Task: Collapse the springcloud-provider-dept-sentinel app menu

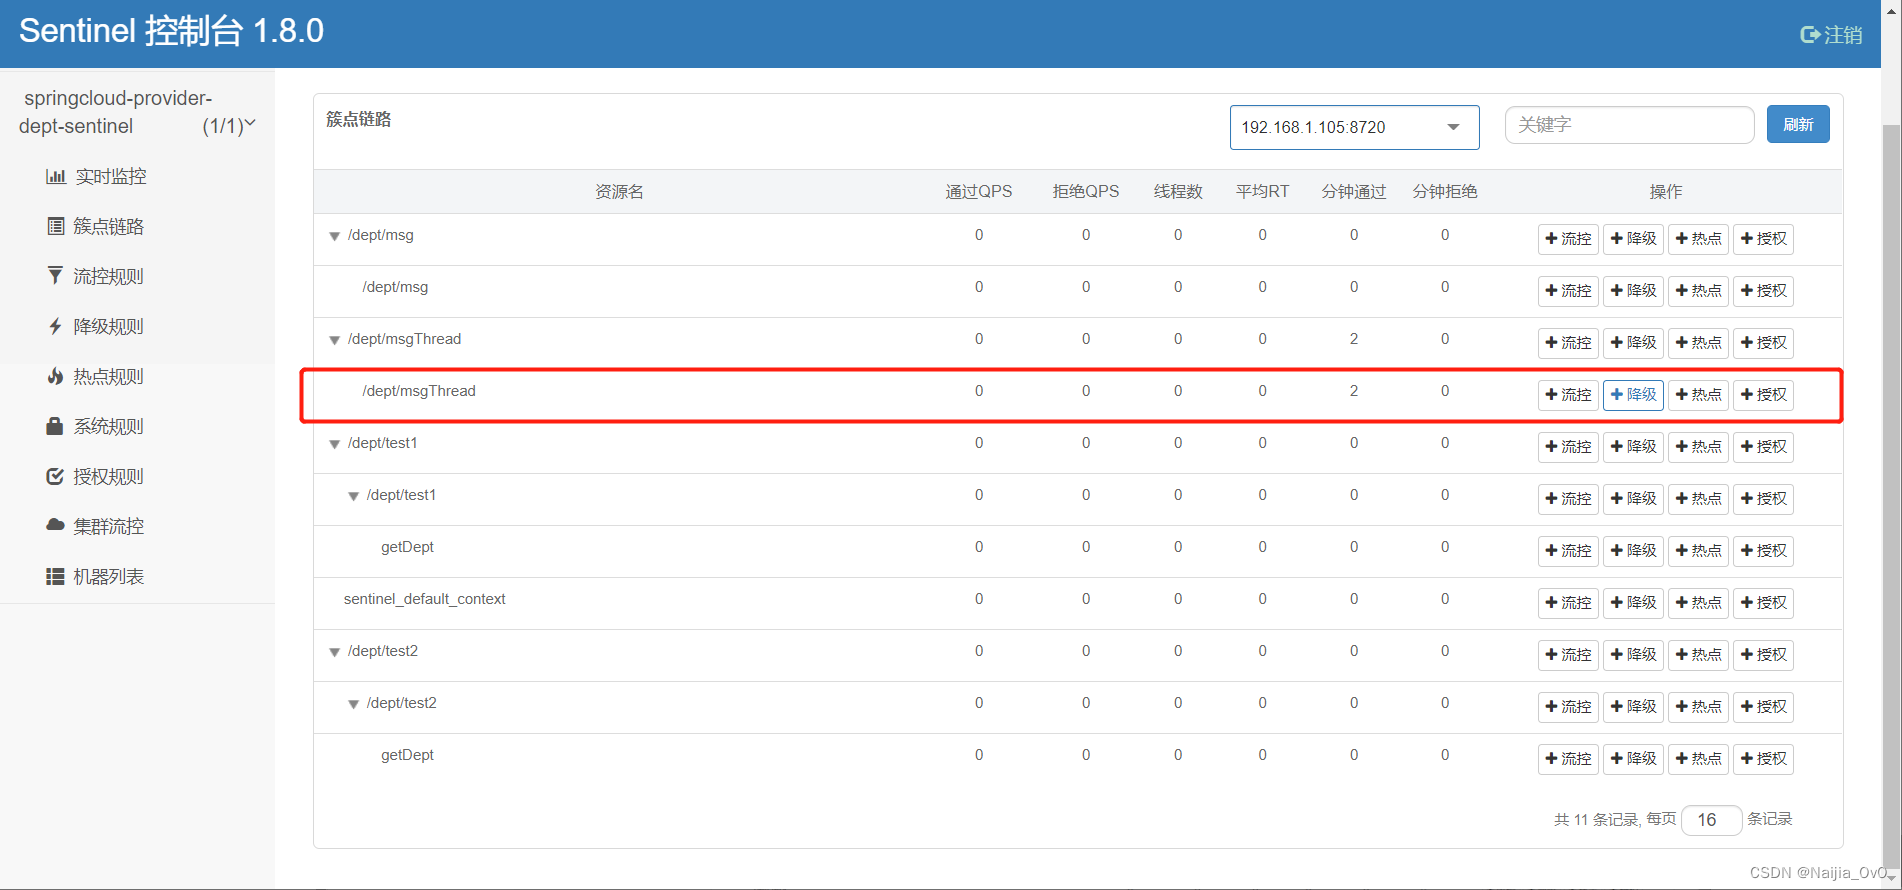Action: tap(250, 124)
